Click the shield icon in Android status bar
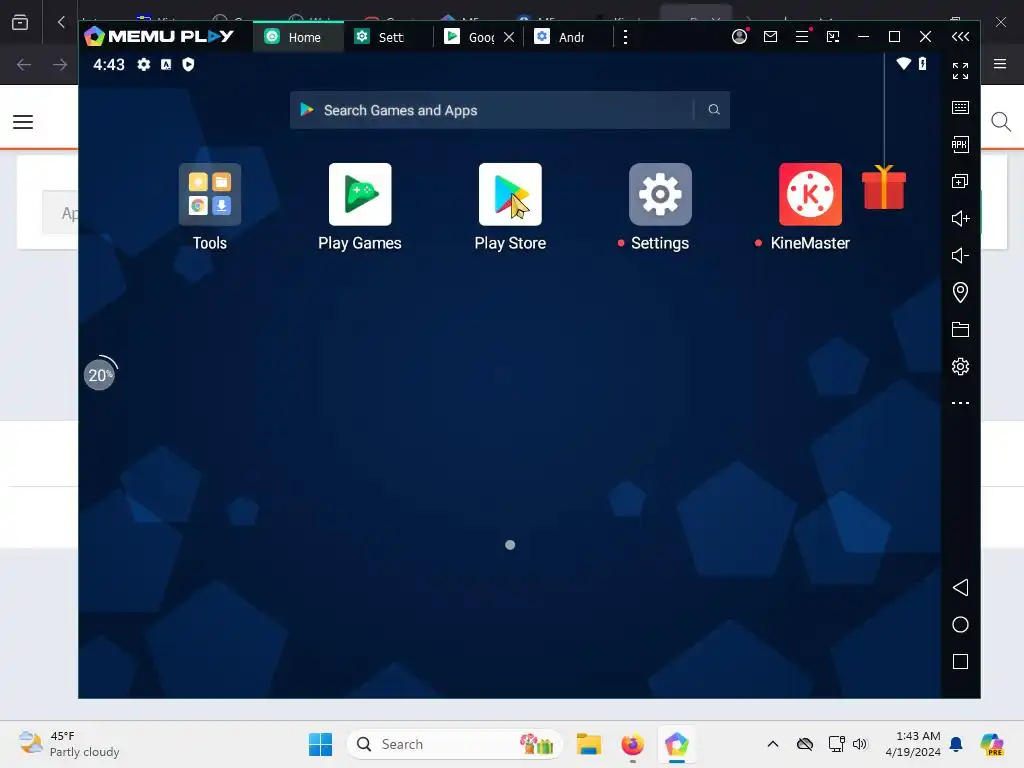Image resolution: width=1024 pixels, height=768 pixels. tap(188, 64)
